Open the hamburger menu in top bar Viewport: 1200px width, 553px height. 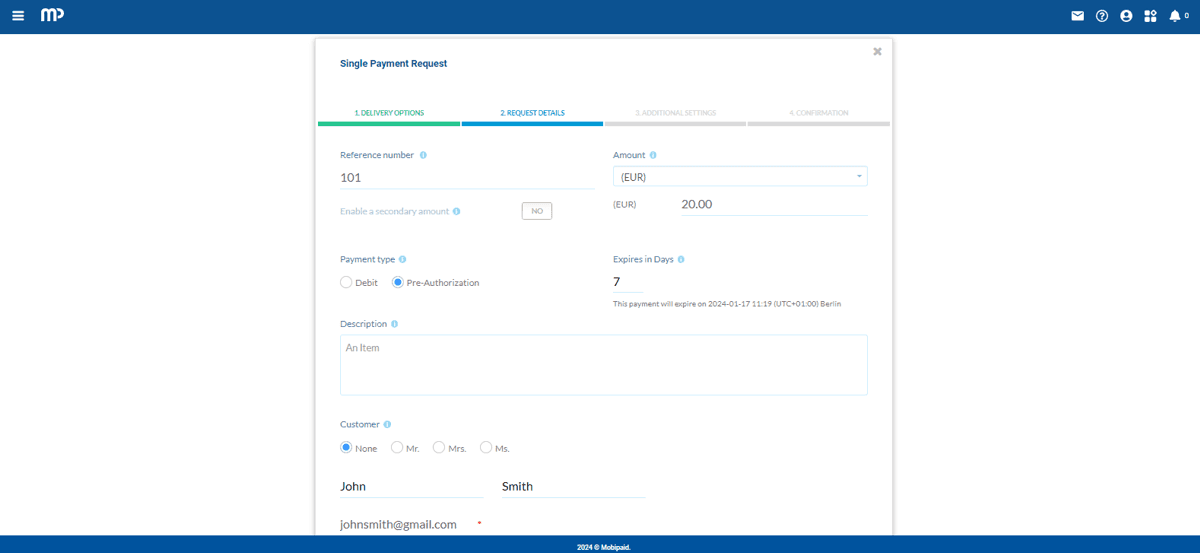coord(18,16)
